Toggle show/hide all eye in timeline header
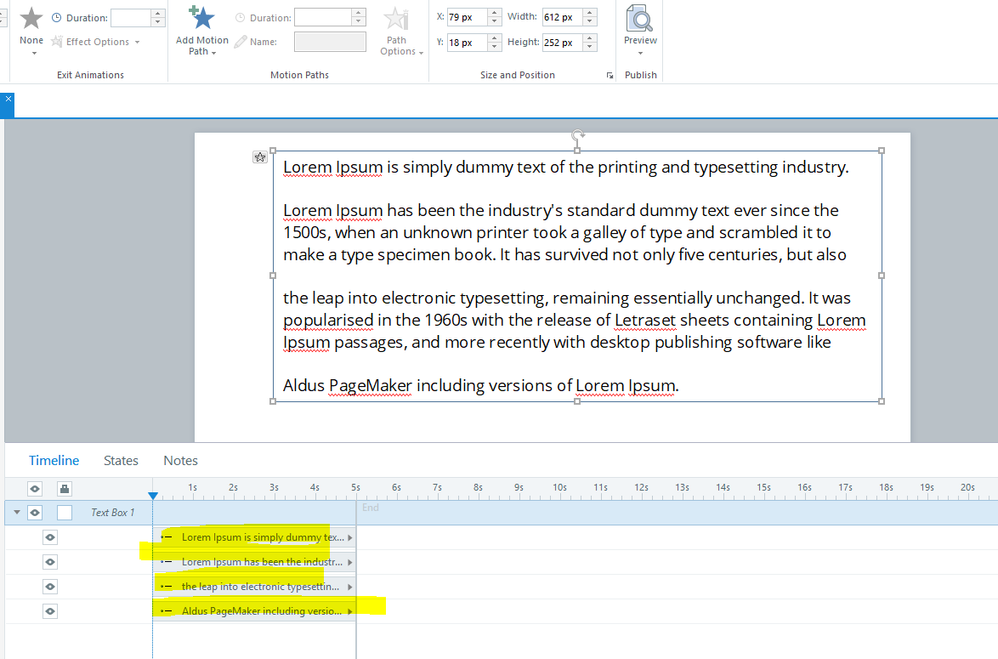 (35, 488)
